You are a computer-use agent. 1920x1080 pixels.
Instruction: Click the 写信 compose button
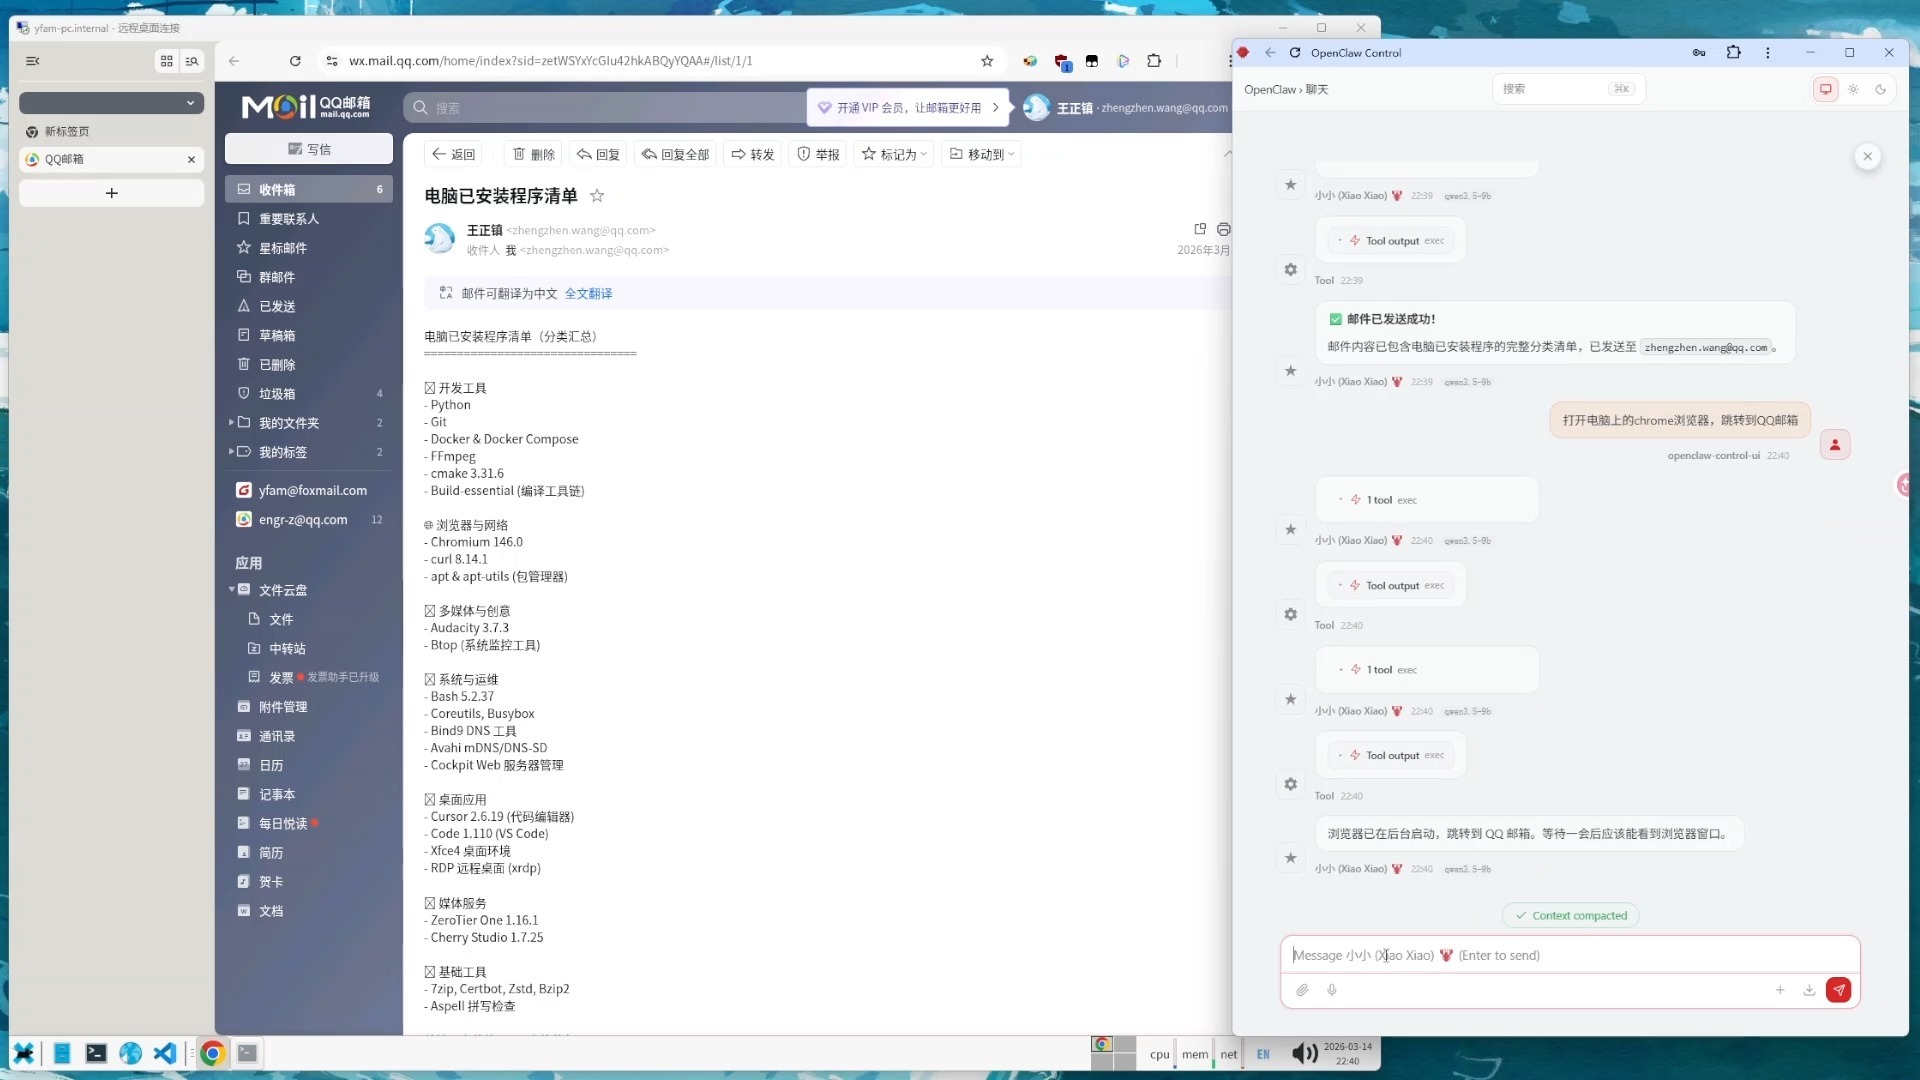point(309,149)
